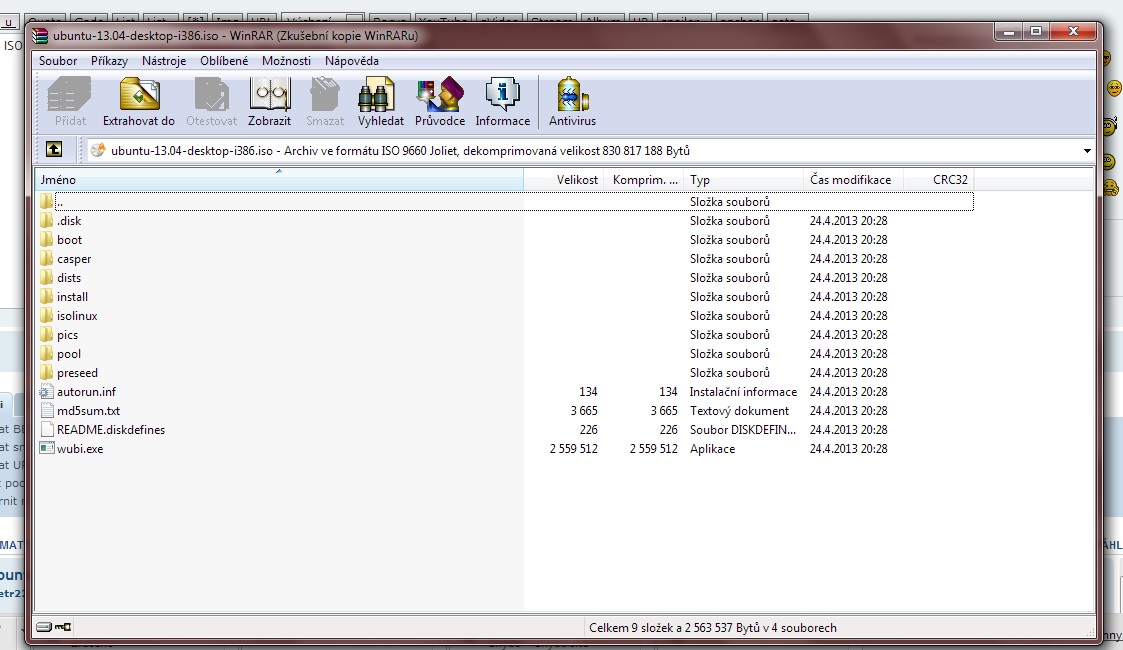Screen dimensions: 1123x650
Task: Launch the Průvodce wizard
Action: [440, 102]
